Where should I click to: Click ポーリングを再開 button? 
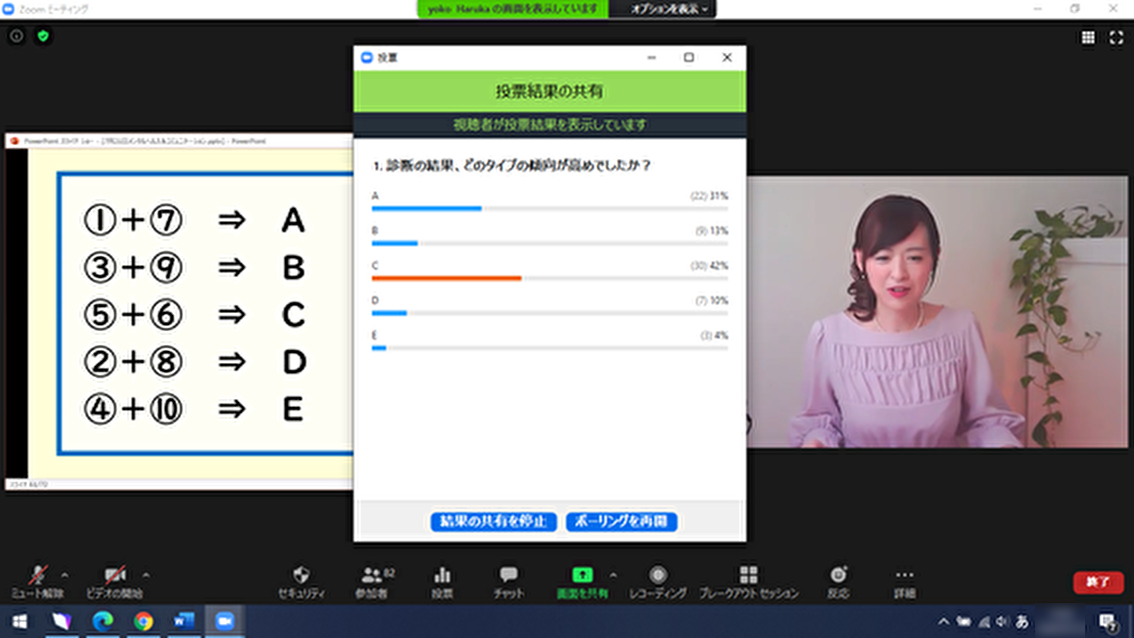tap(622, 522)
